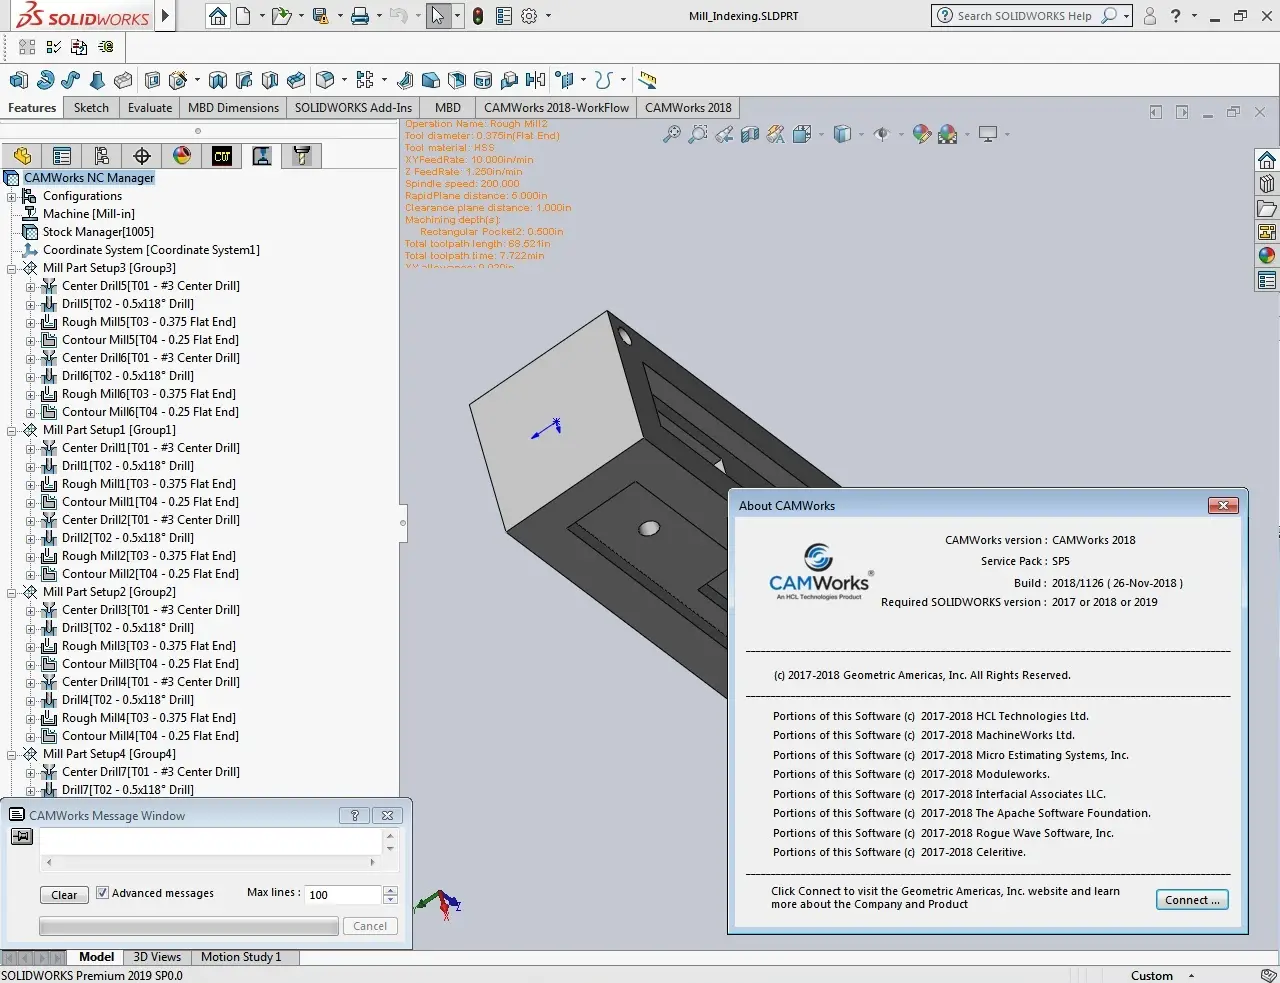Click the Edit Appearance icon
Screen dimensions: 1280x983
pyautogui.click(x=922, y=134)
